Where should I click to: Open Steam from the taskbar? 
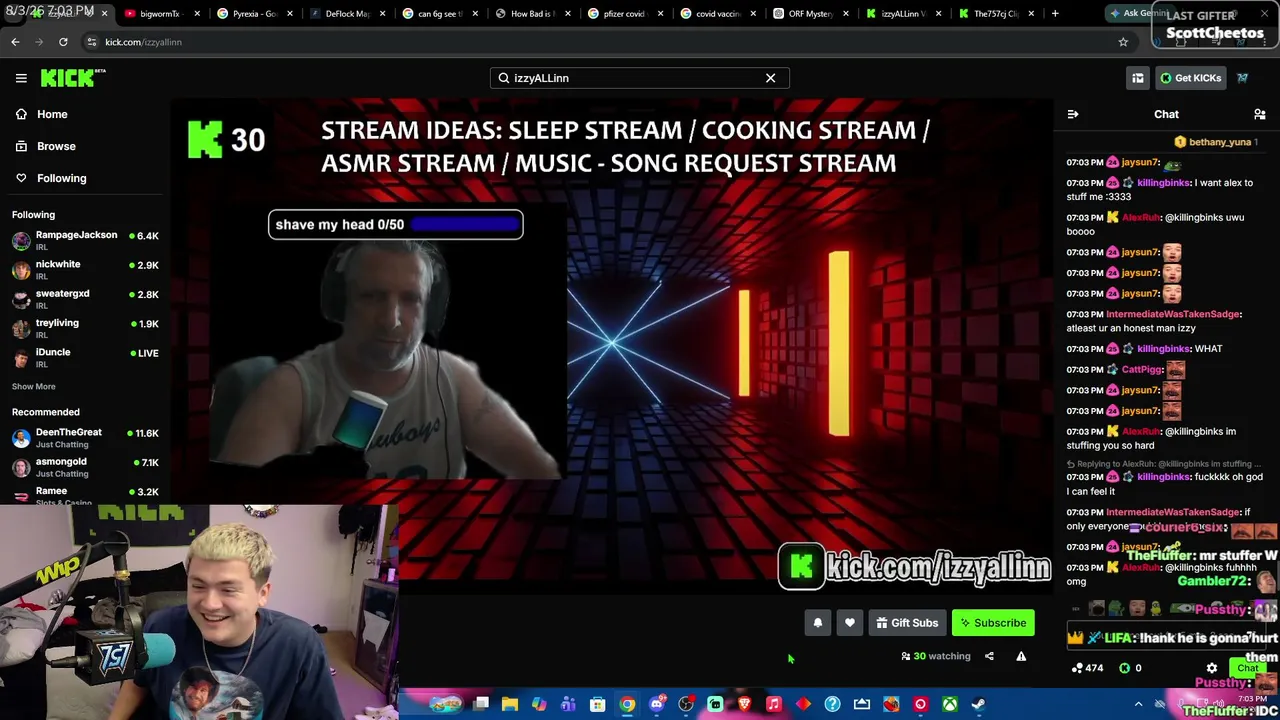point(979,704)
